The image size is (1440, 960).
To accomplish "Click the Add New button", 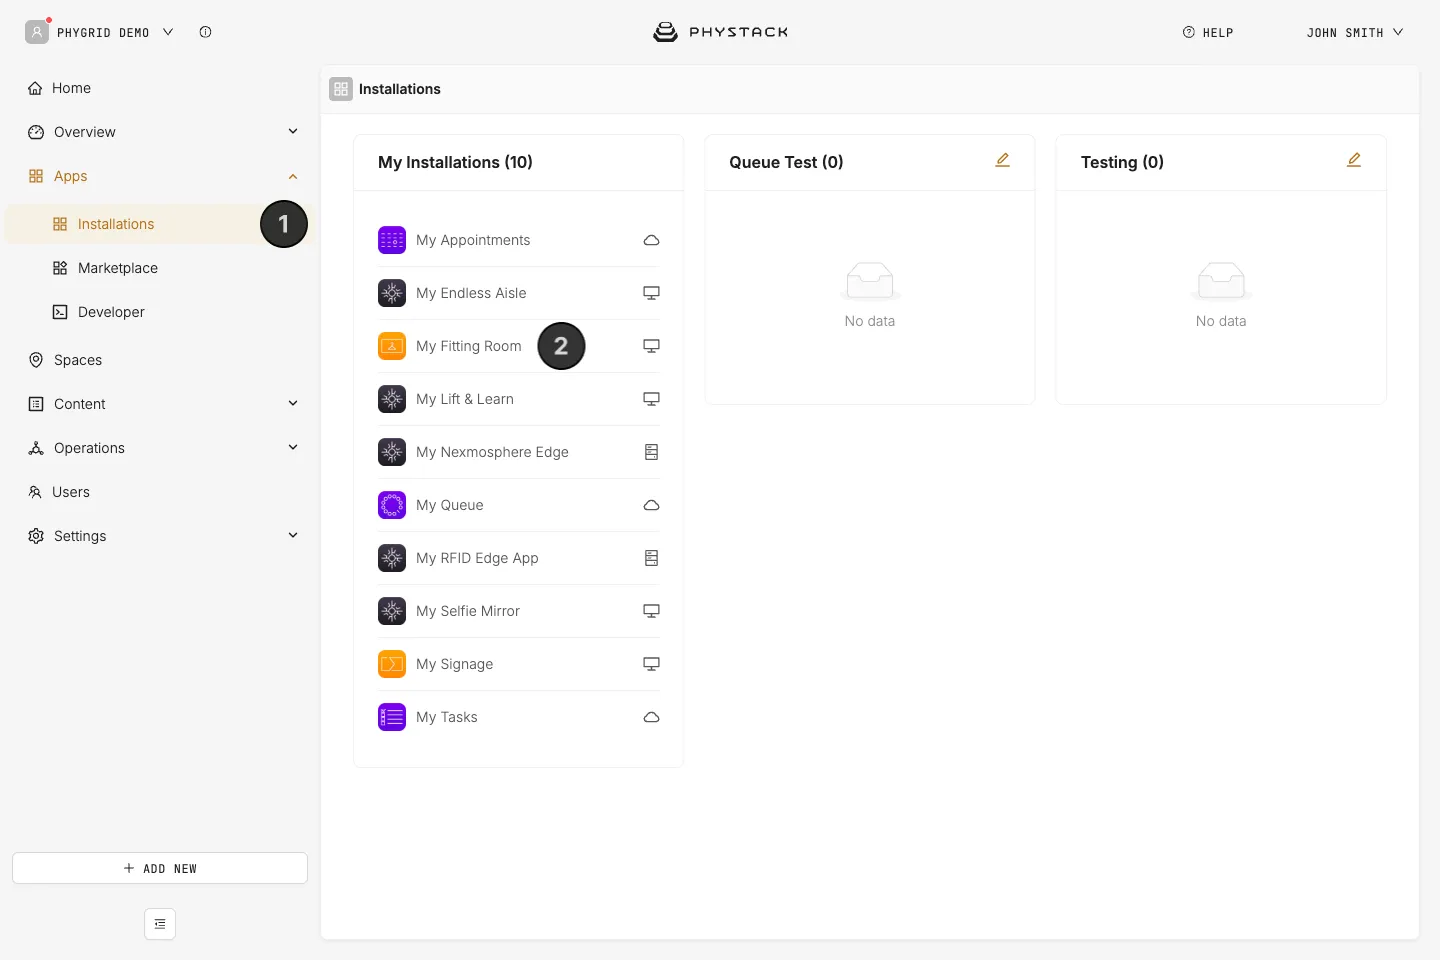I will pyautogui.click(x=160, y=868).
